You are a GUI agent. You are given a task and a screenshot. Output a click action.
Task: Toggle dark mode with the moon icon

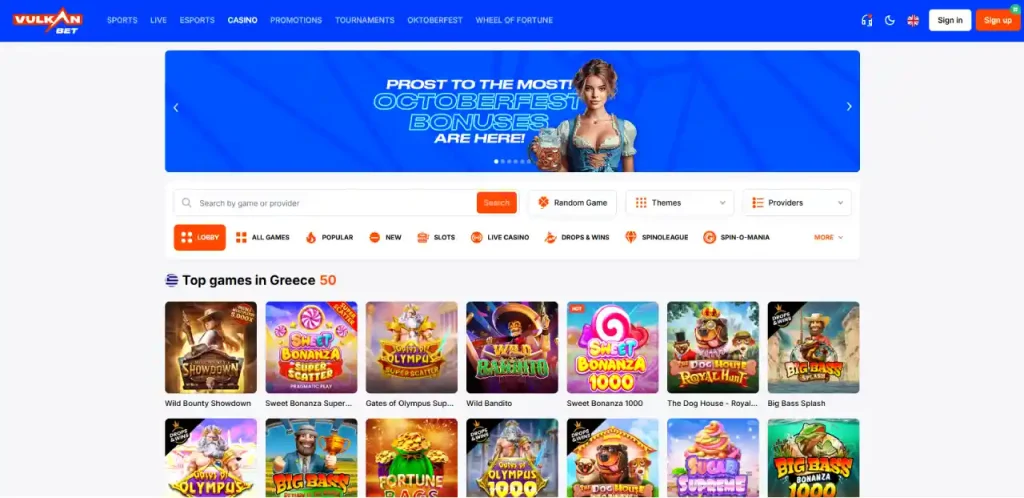pyautogui.click(x=889, y=20)
